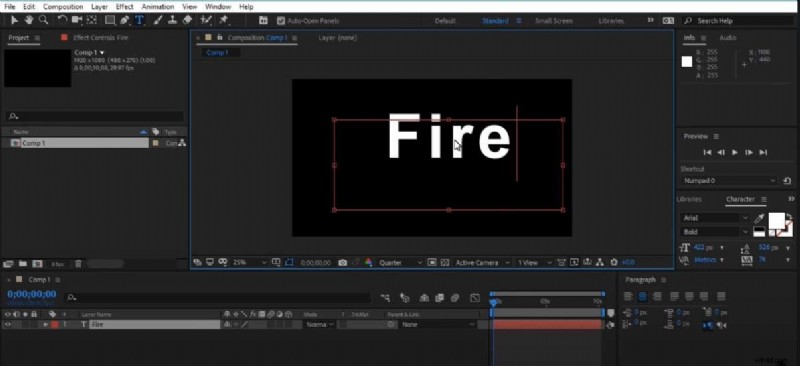Jump to first frame in Preview

707,152
